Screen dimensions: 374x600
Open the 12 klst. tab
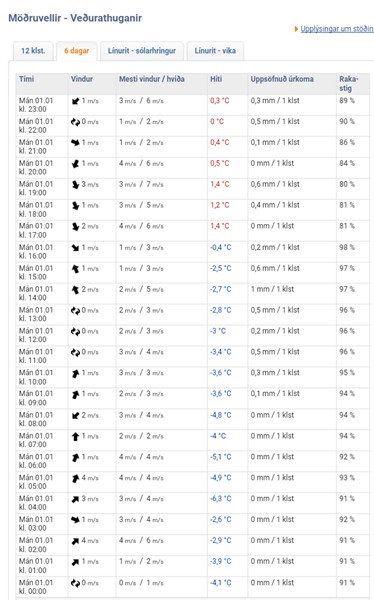coord(33,51)
